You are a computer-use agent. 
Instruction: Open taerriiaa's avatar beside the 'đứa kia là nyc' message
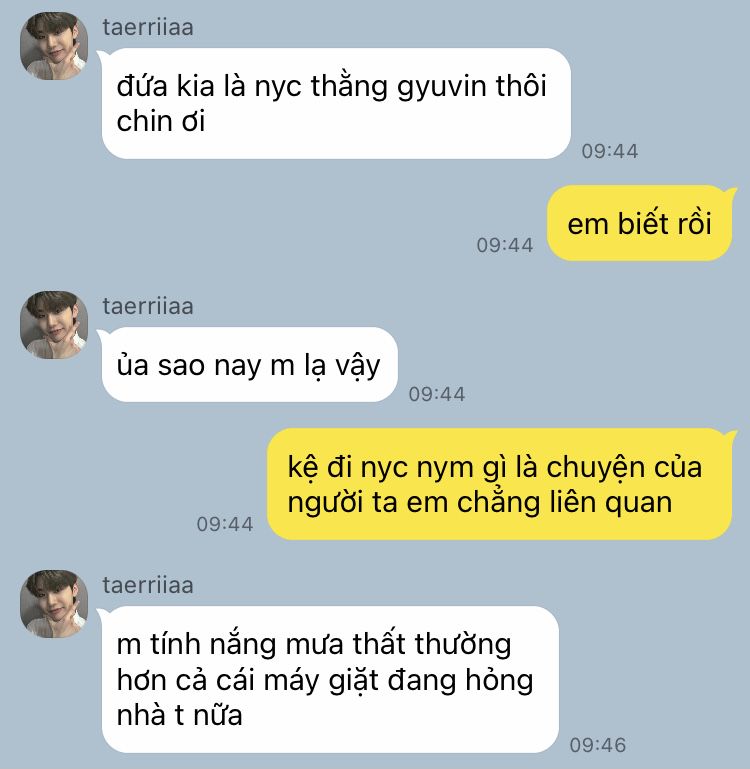[x=54, y=46]
